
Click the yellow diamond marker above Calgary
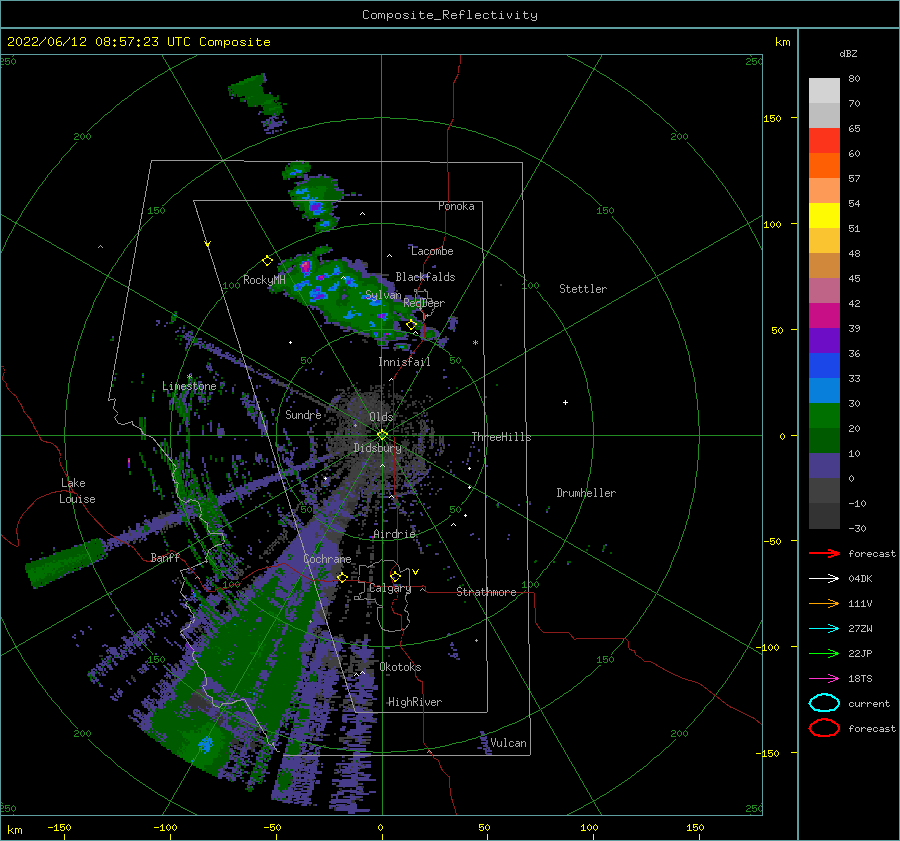point(395,576)
